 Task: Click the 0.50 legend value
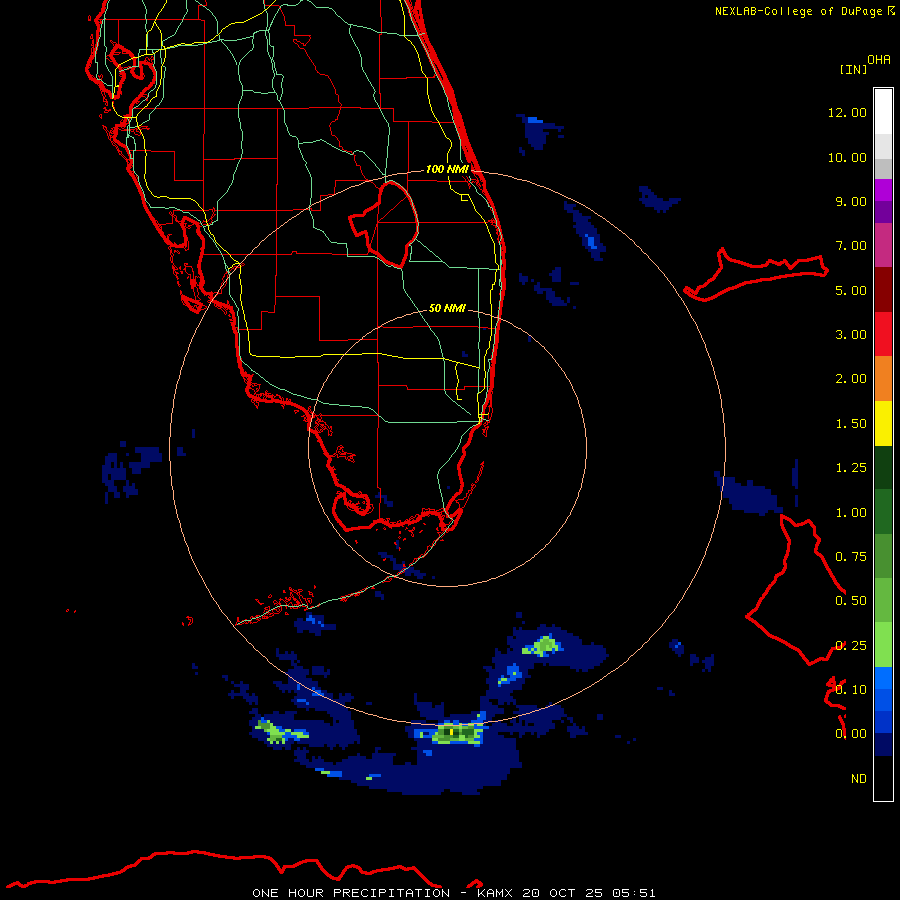[x=851, y=601]
